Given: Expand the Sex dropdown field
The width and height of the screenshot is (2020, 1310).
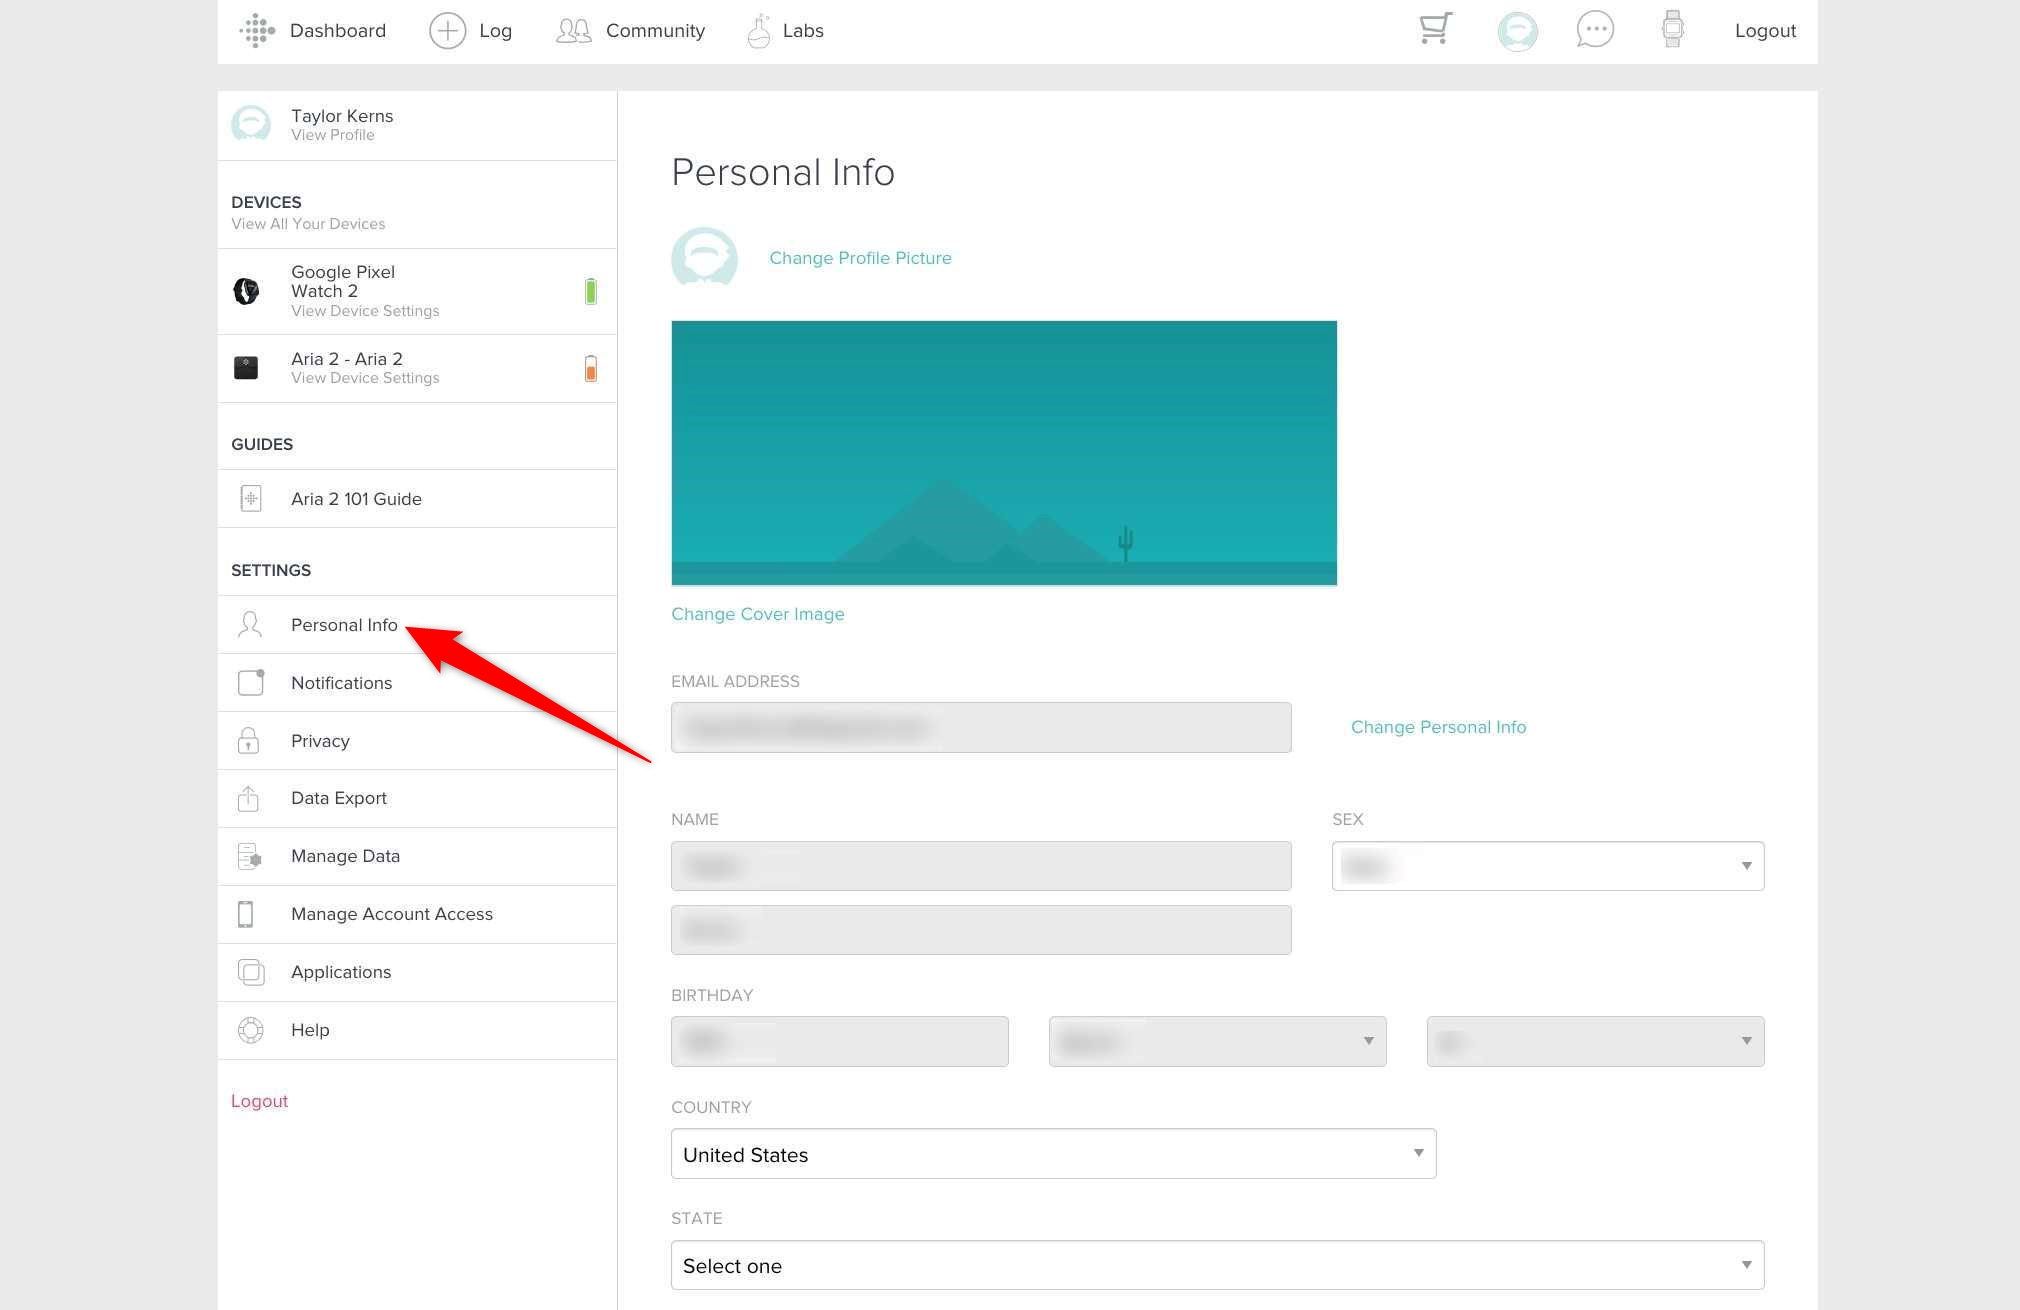Looking at the screenshot, I should 1742,865.
